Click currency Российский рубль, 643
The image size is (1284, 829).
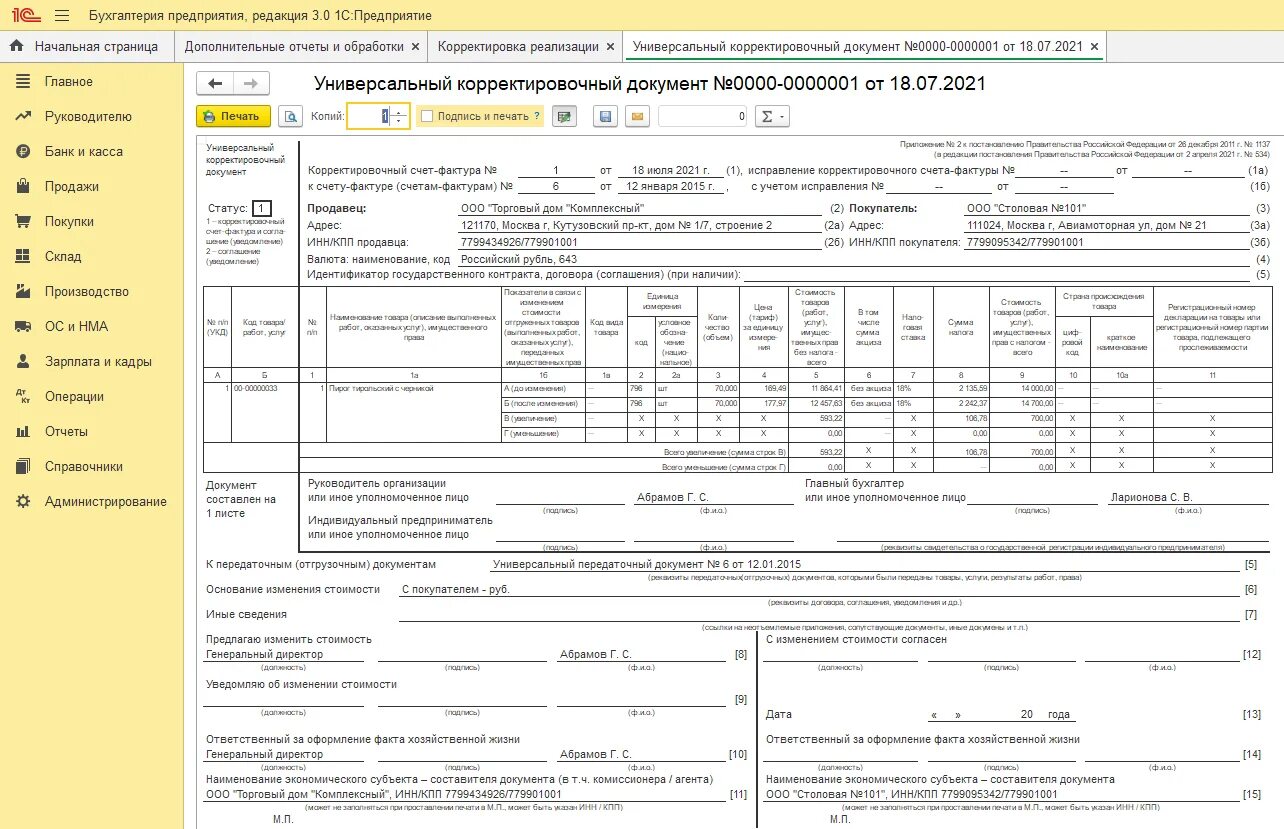point(519,259)
